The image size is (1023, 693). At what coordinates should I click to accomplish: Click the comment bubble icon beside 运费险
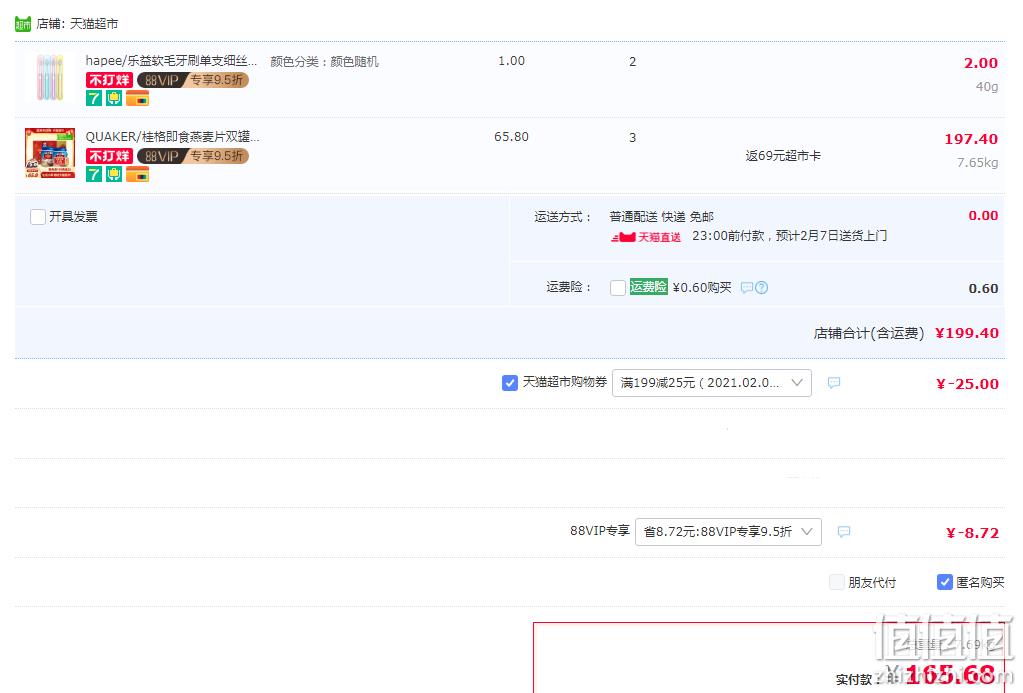747,288
